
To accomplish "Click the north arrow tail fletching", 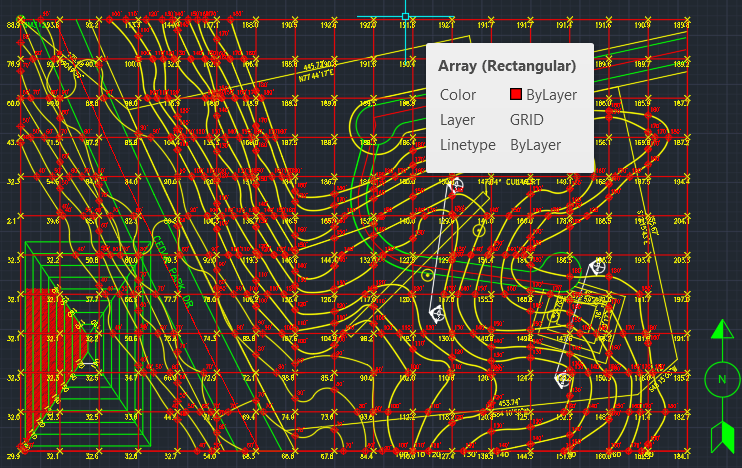I will pos(722,436).
